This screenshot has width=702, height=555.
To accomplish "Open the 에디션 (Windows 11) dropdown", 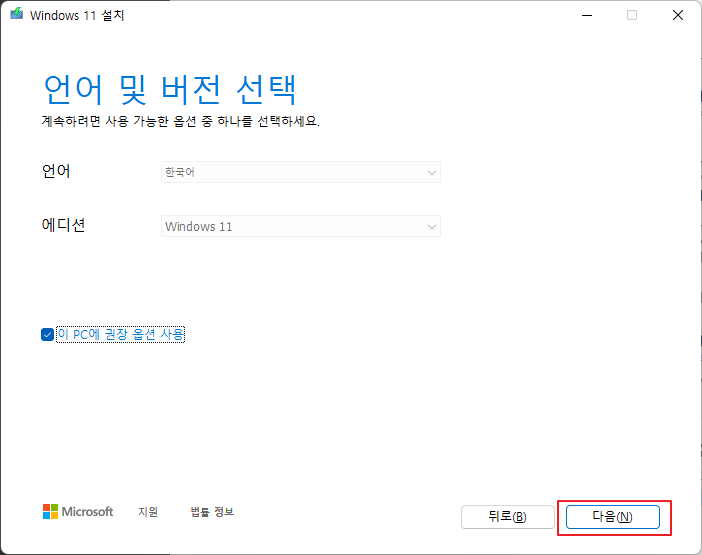I will 301,226.
